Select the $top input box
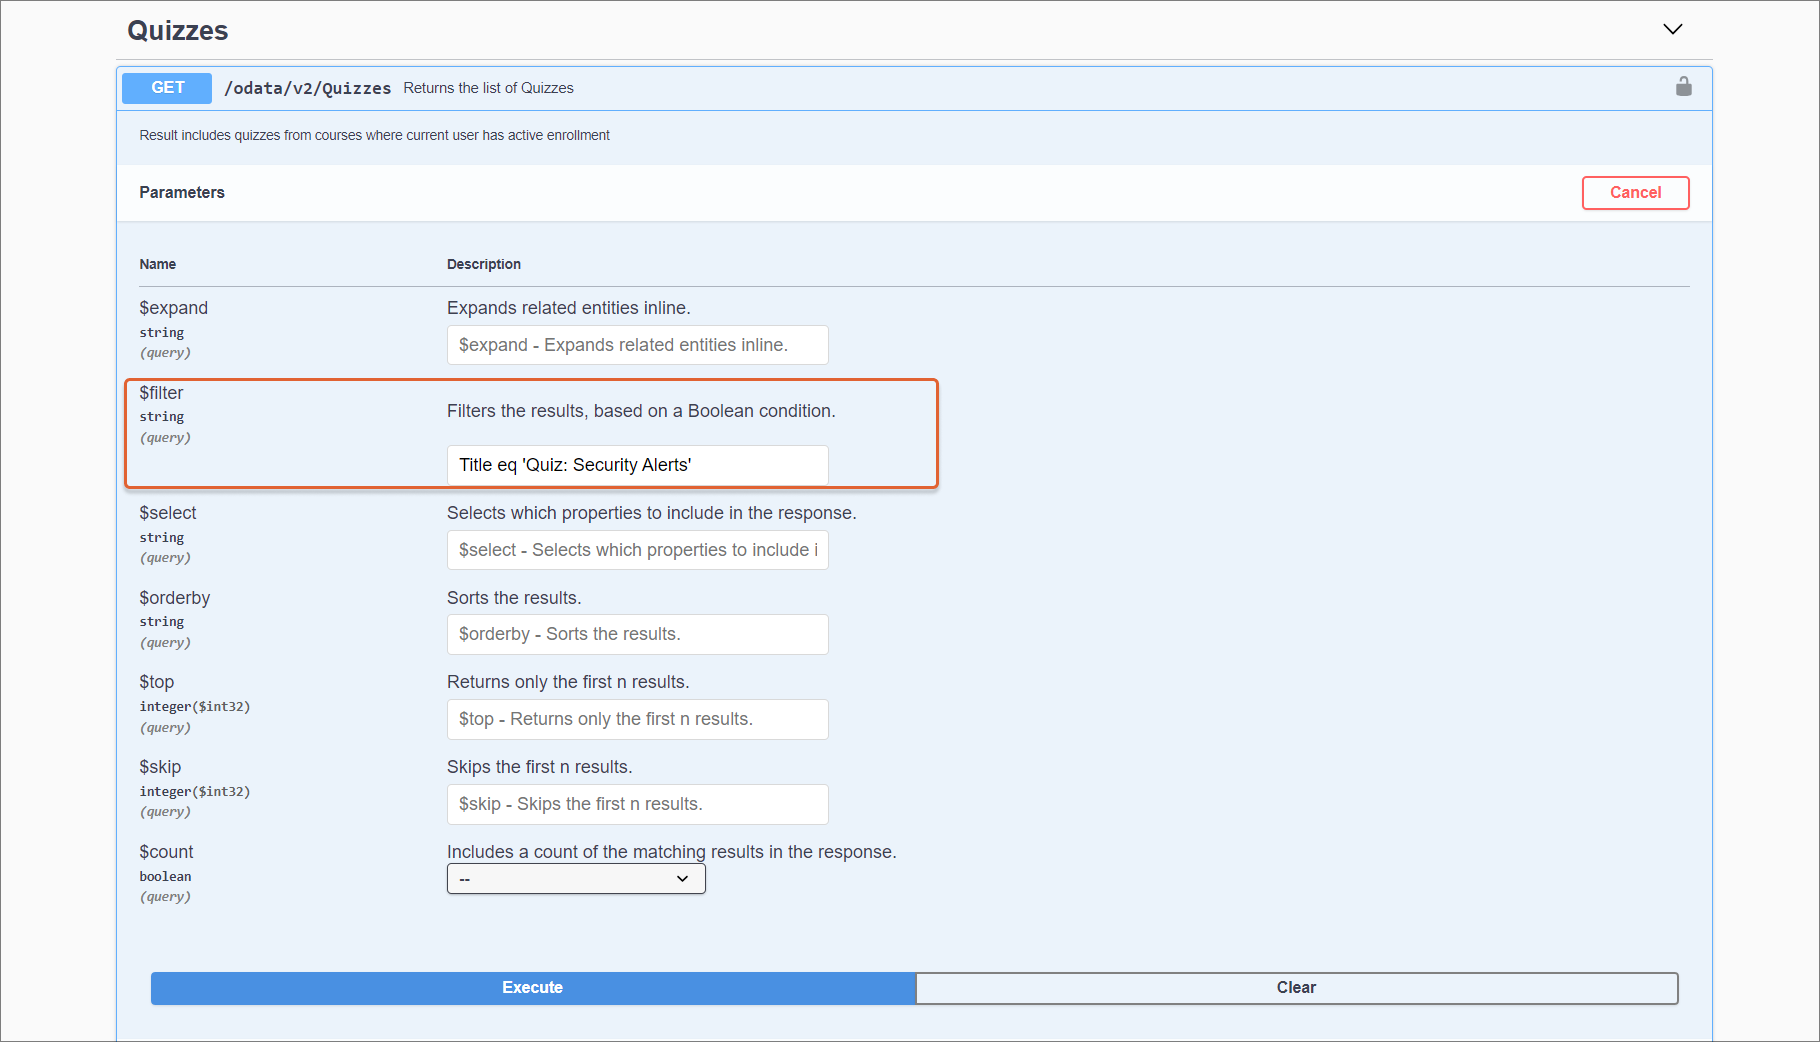 637,720
